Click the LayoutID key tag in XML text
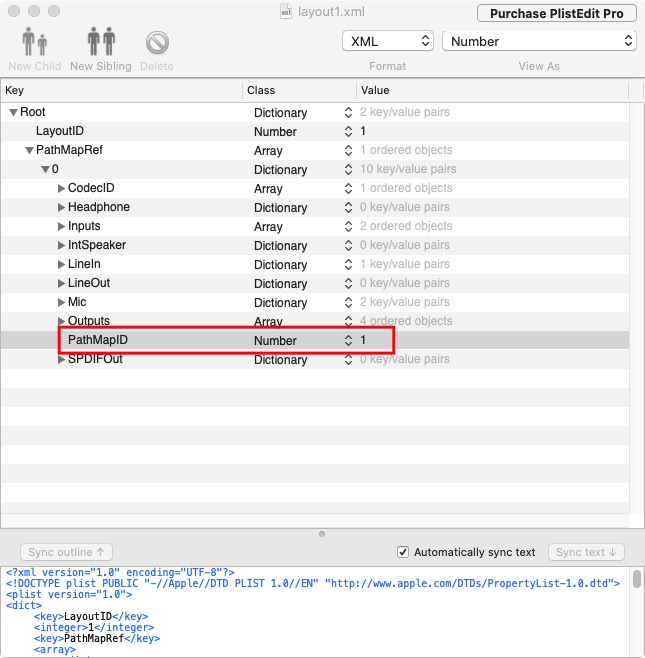Screen dimensions: 645x658 pyautogui.click(x=91, y=616)
